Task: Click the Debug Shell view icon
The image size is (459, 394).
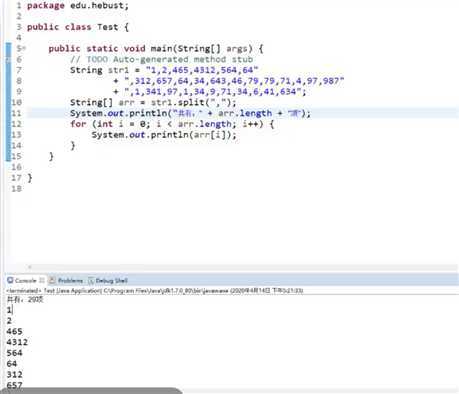Action: point(91,281)
